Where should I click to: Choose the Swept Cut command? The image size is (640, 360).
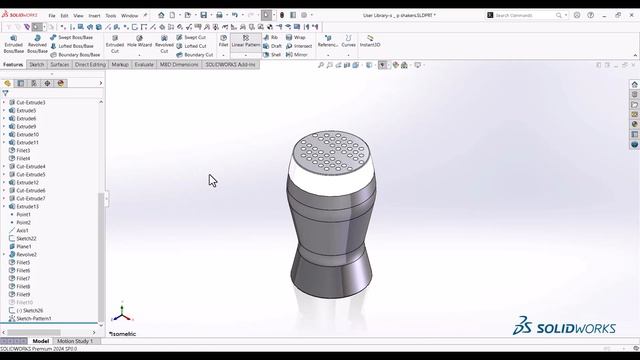[191, 37]
